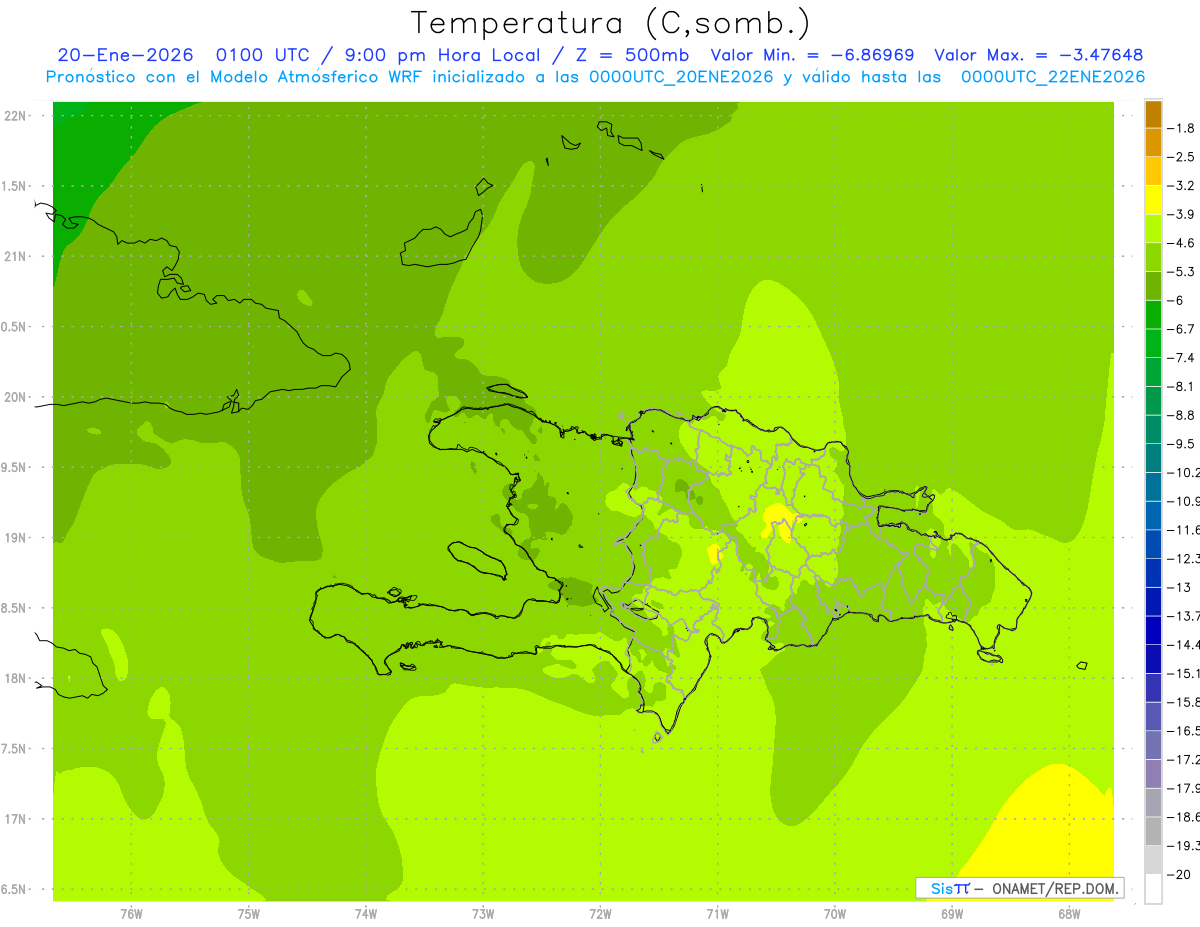Click the date text 20-Ene-2026

tap(125, 55)
